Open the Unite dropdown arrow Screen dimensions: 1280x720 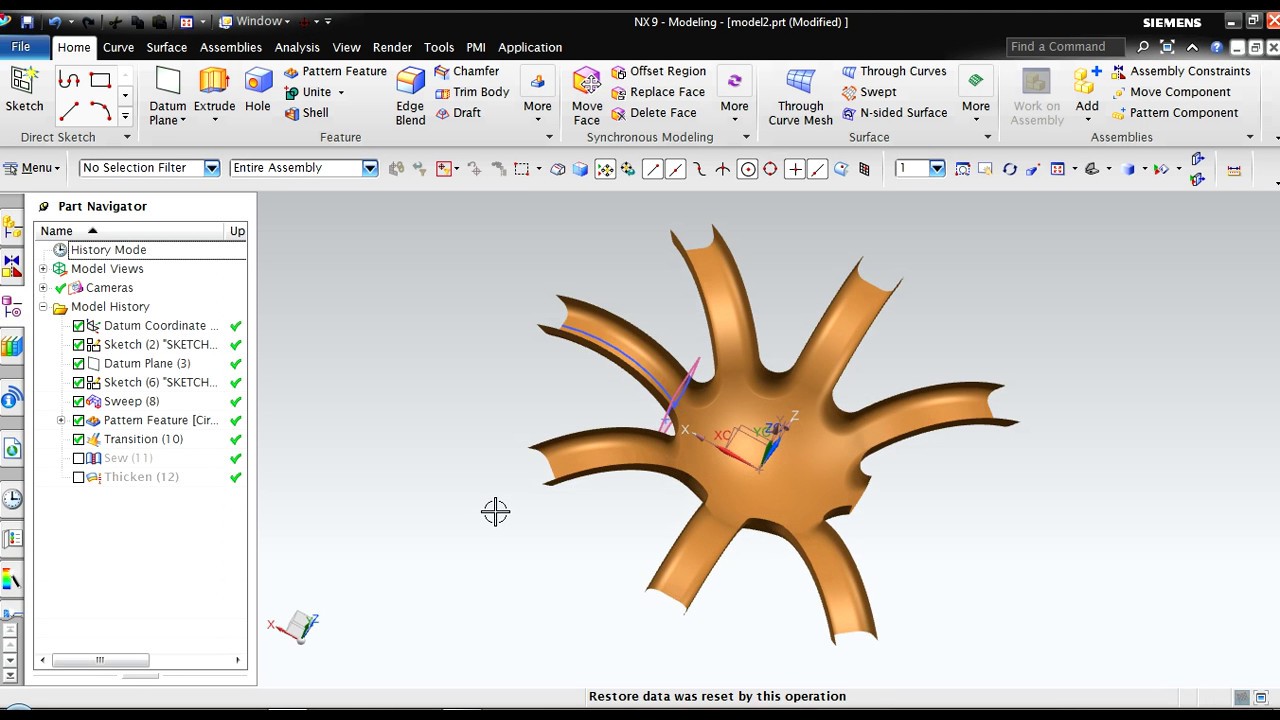(x=341, y=93)
